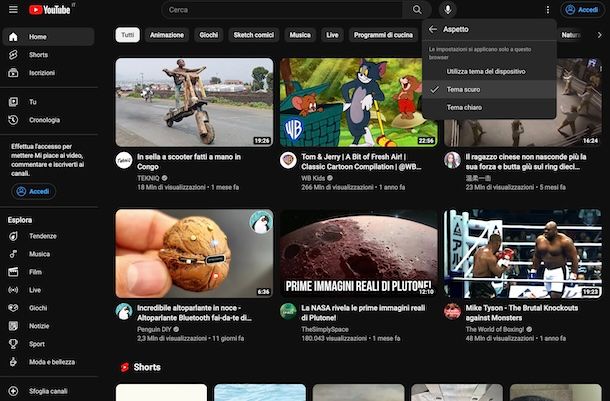Image resolution: width=610 pixels, height=401 pixels.
Task: Click the search magnifier button
Action: 417,10
